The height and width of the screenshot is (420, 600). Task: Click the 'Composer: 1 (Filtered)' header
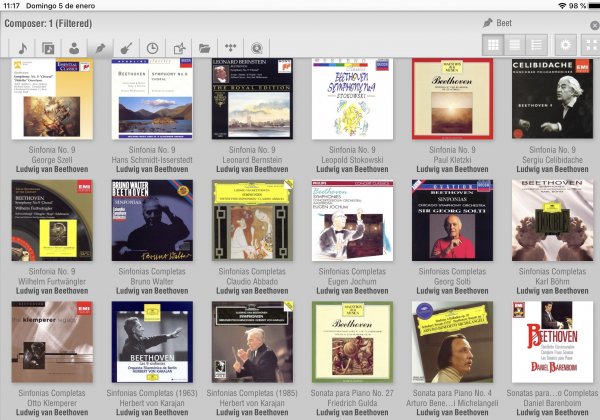[x=48, y=23]
